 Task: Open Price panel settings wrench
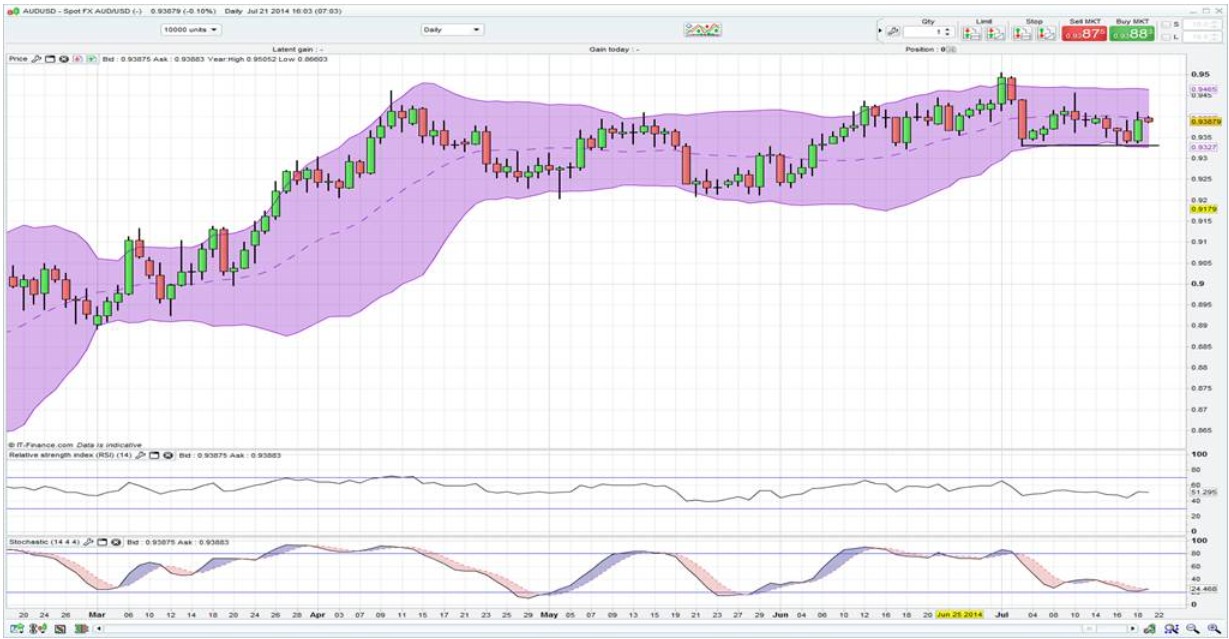(37, 59)
